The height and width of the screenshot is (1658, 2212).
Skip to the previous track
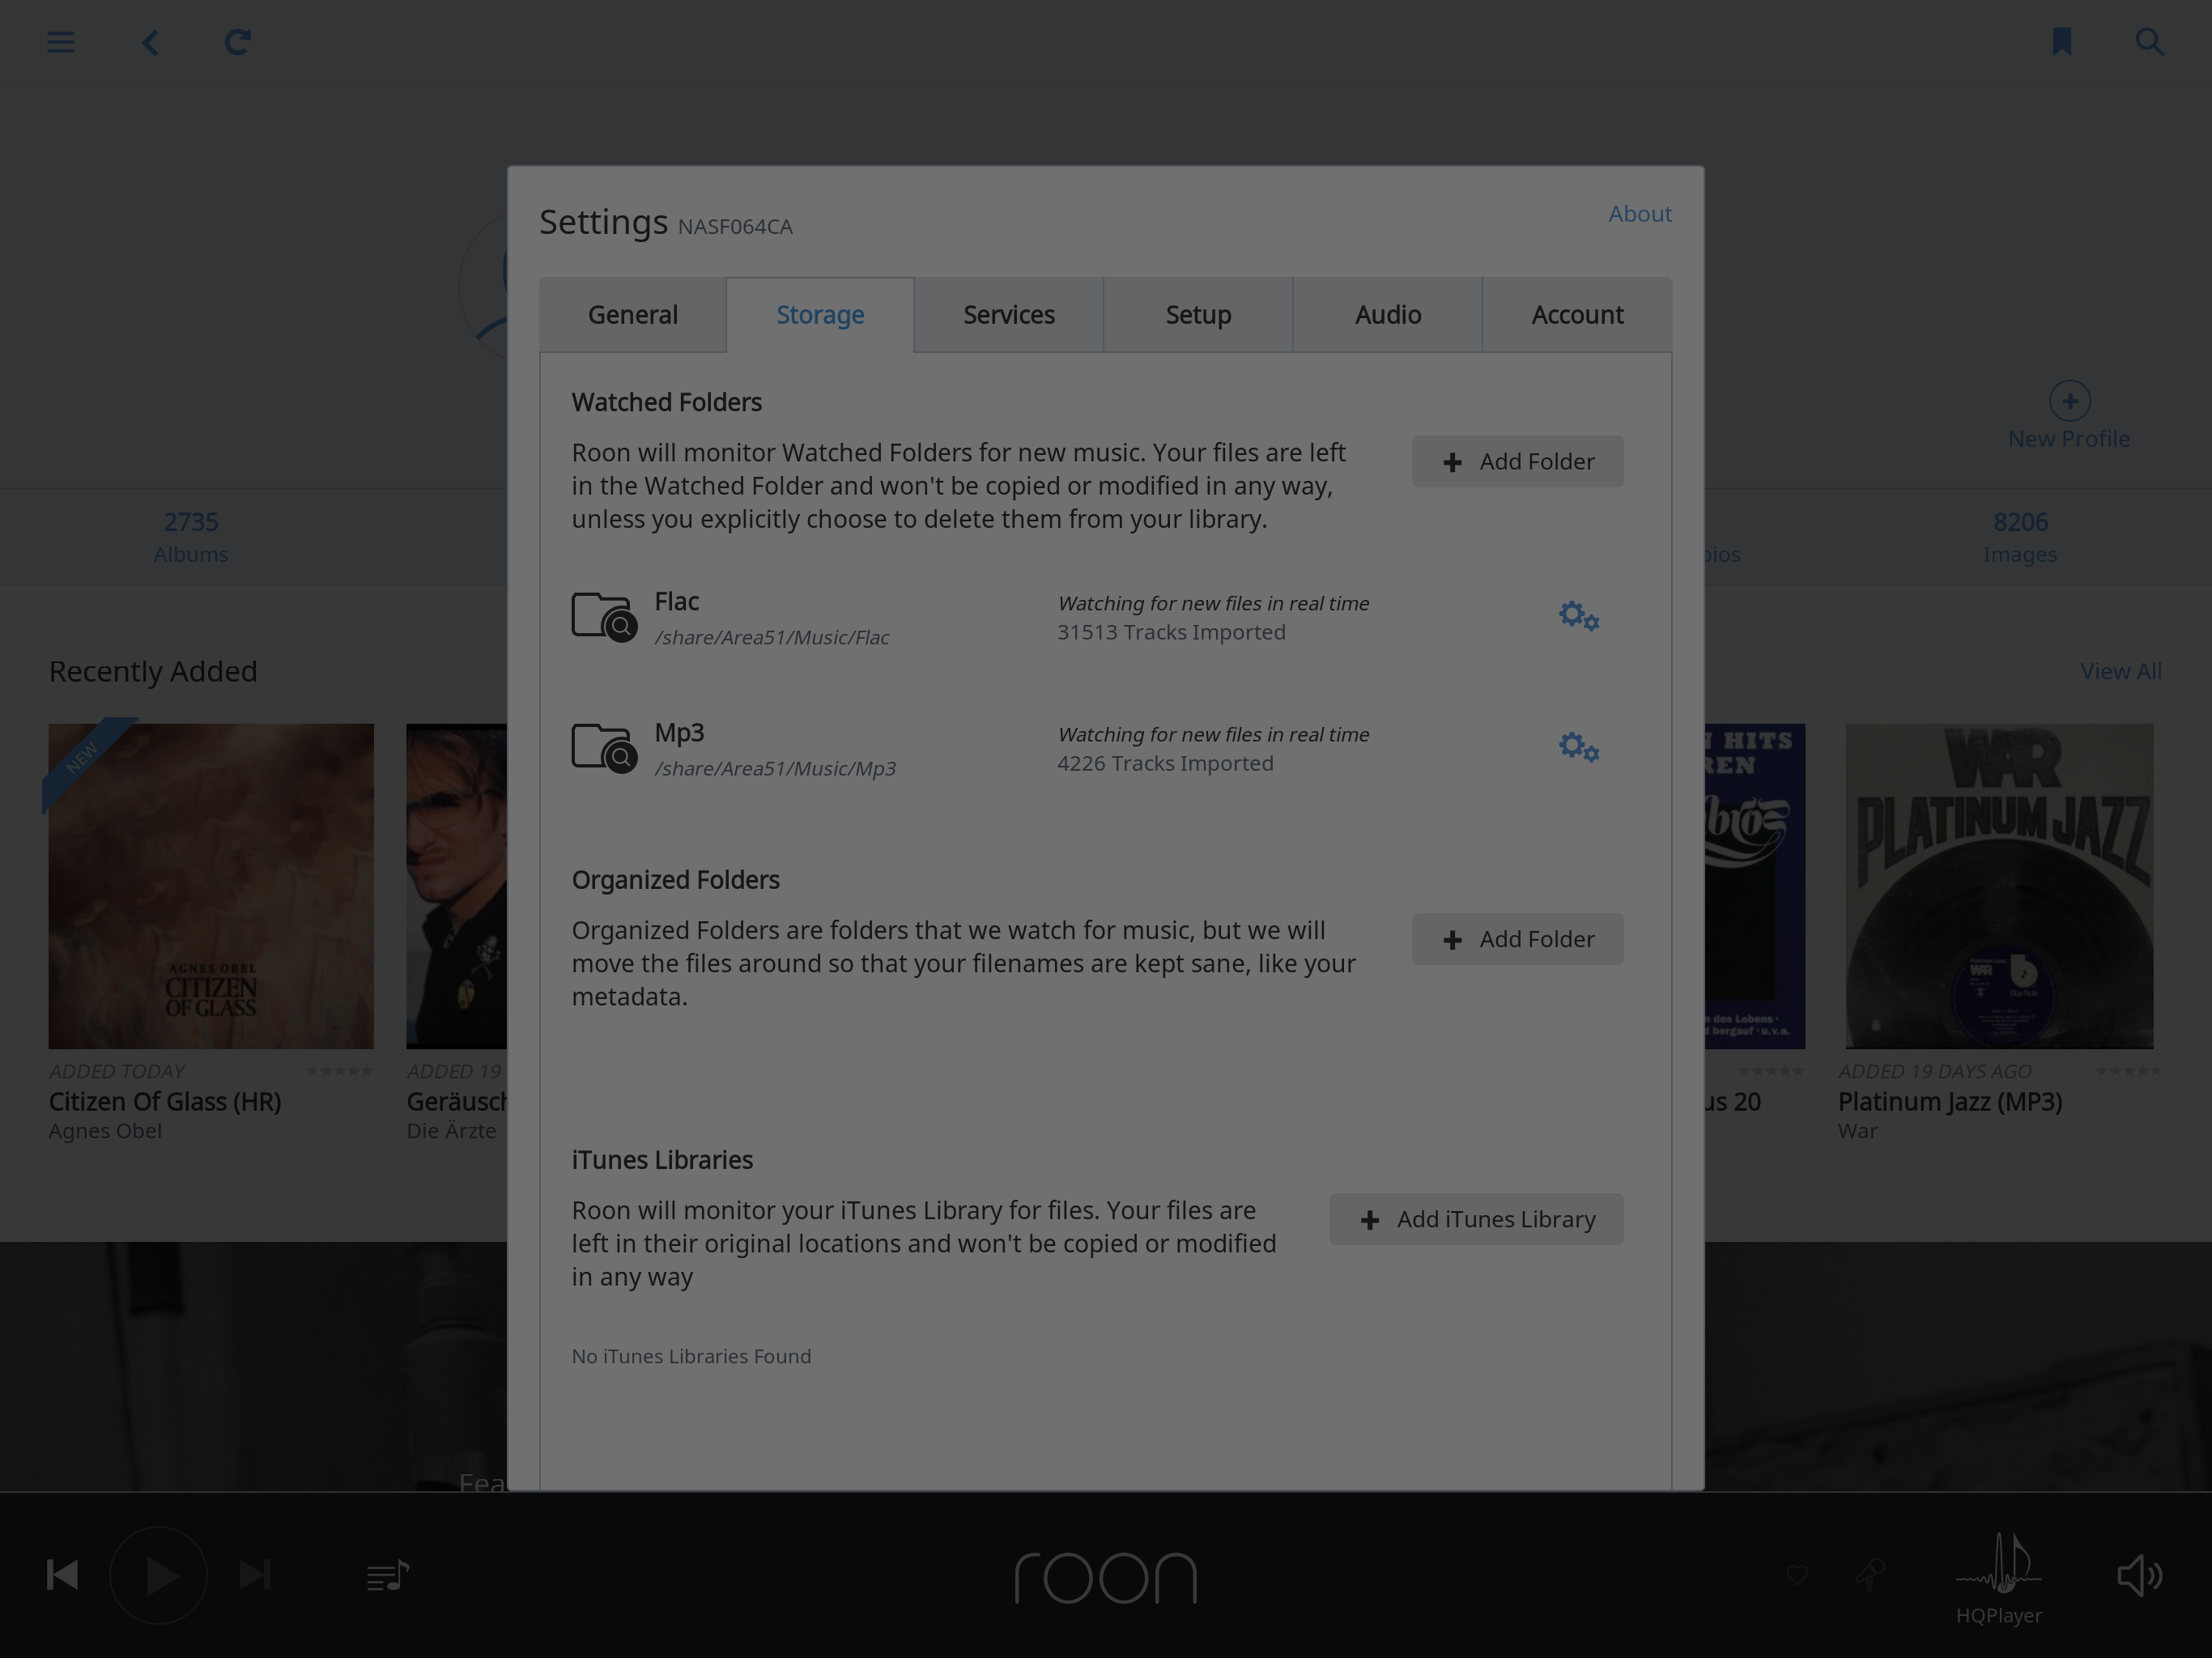(62, 1575)
